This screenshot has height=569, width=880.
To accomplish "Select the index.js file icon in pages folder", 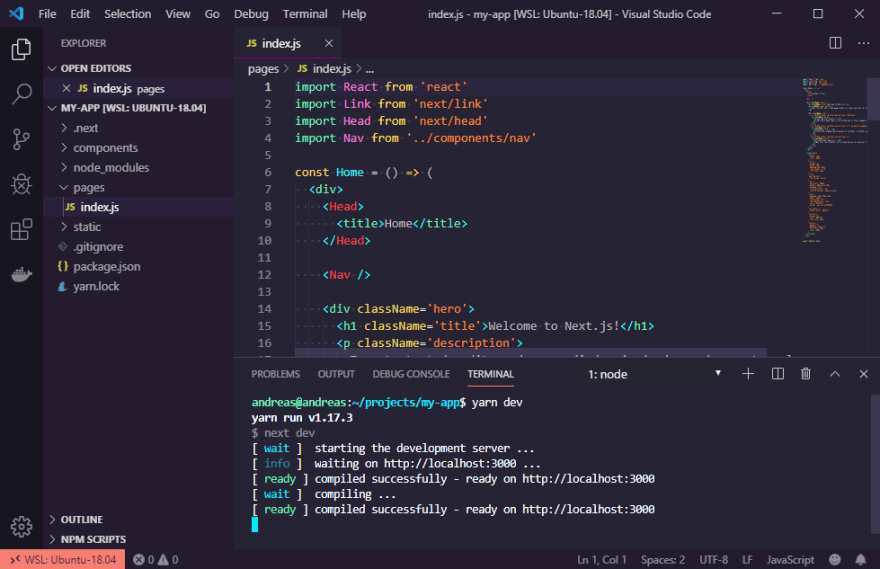I will click(x=70, y=207).
